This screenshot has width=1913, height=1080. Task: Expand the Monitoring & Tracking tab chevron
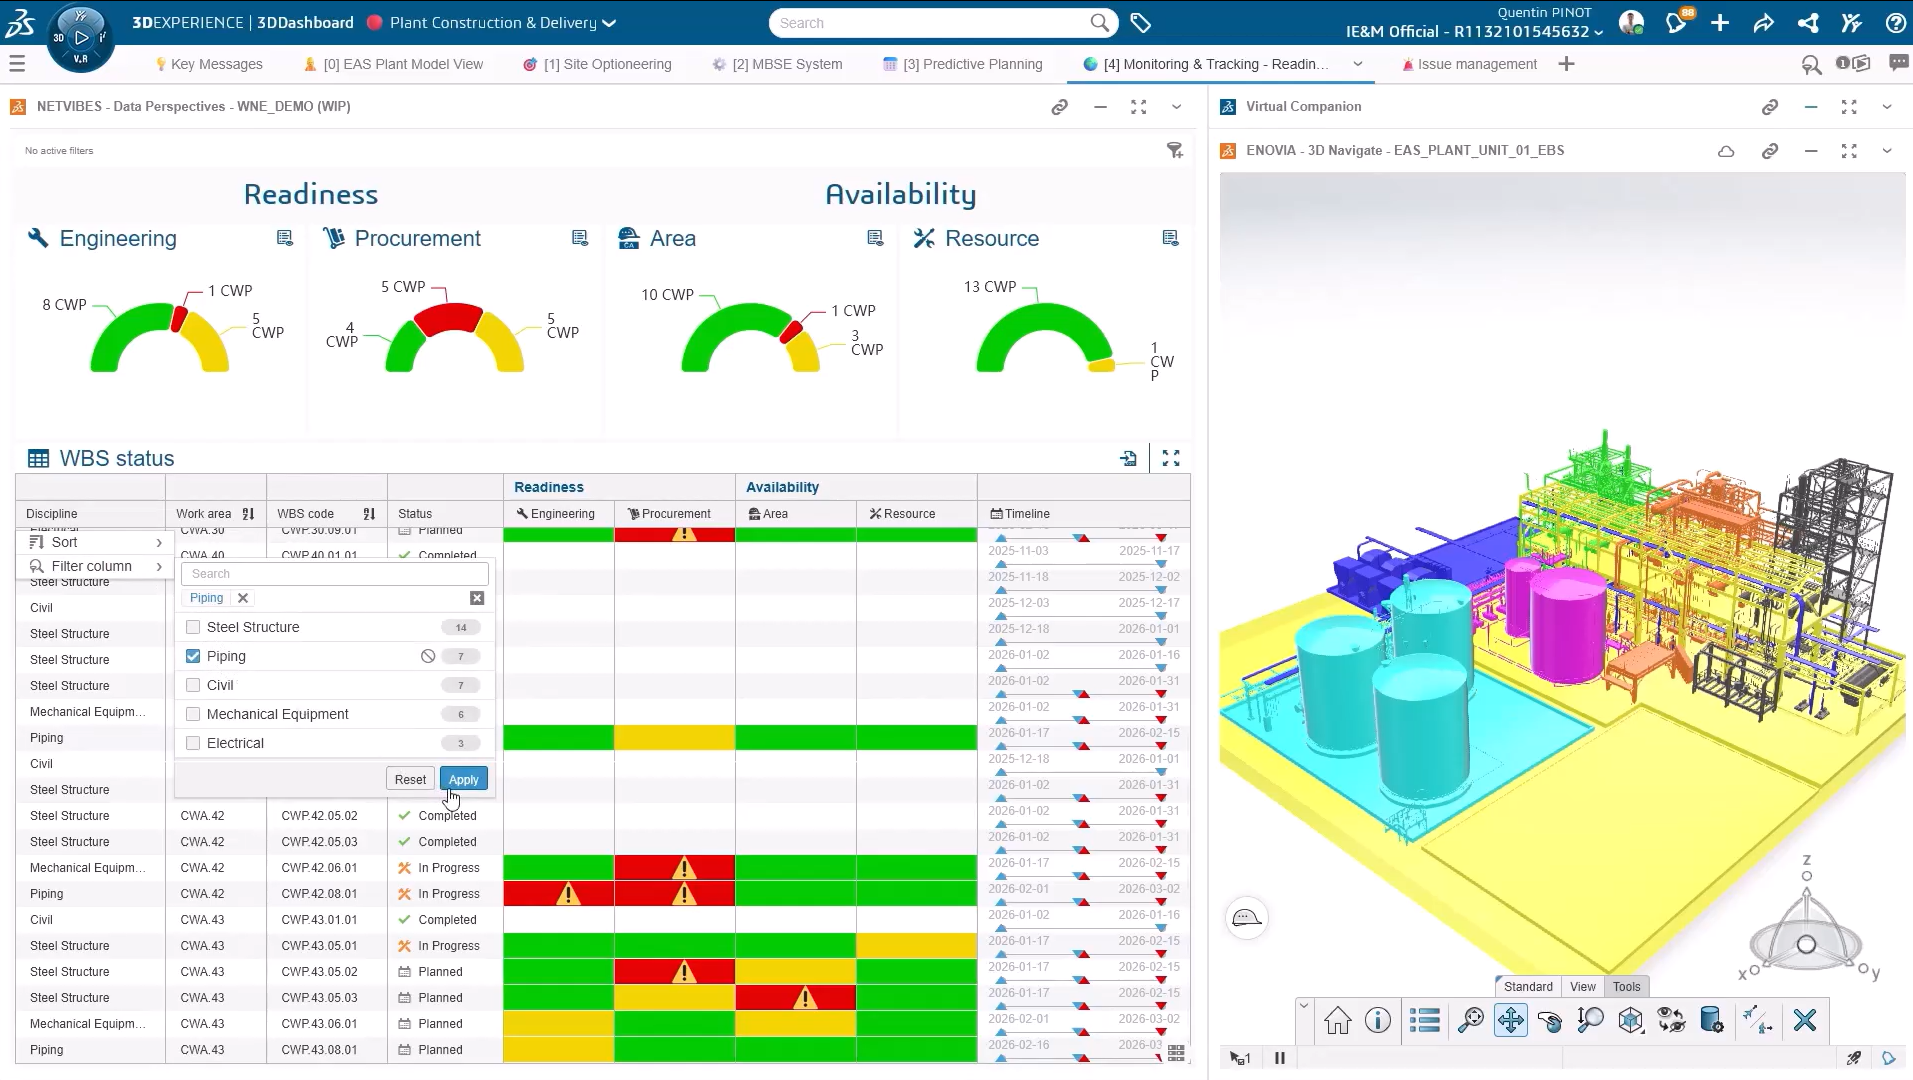(1357, 64)
